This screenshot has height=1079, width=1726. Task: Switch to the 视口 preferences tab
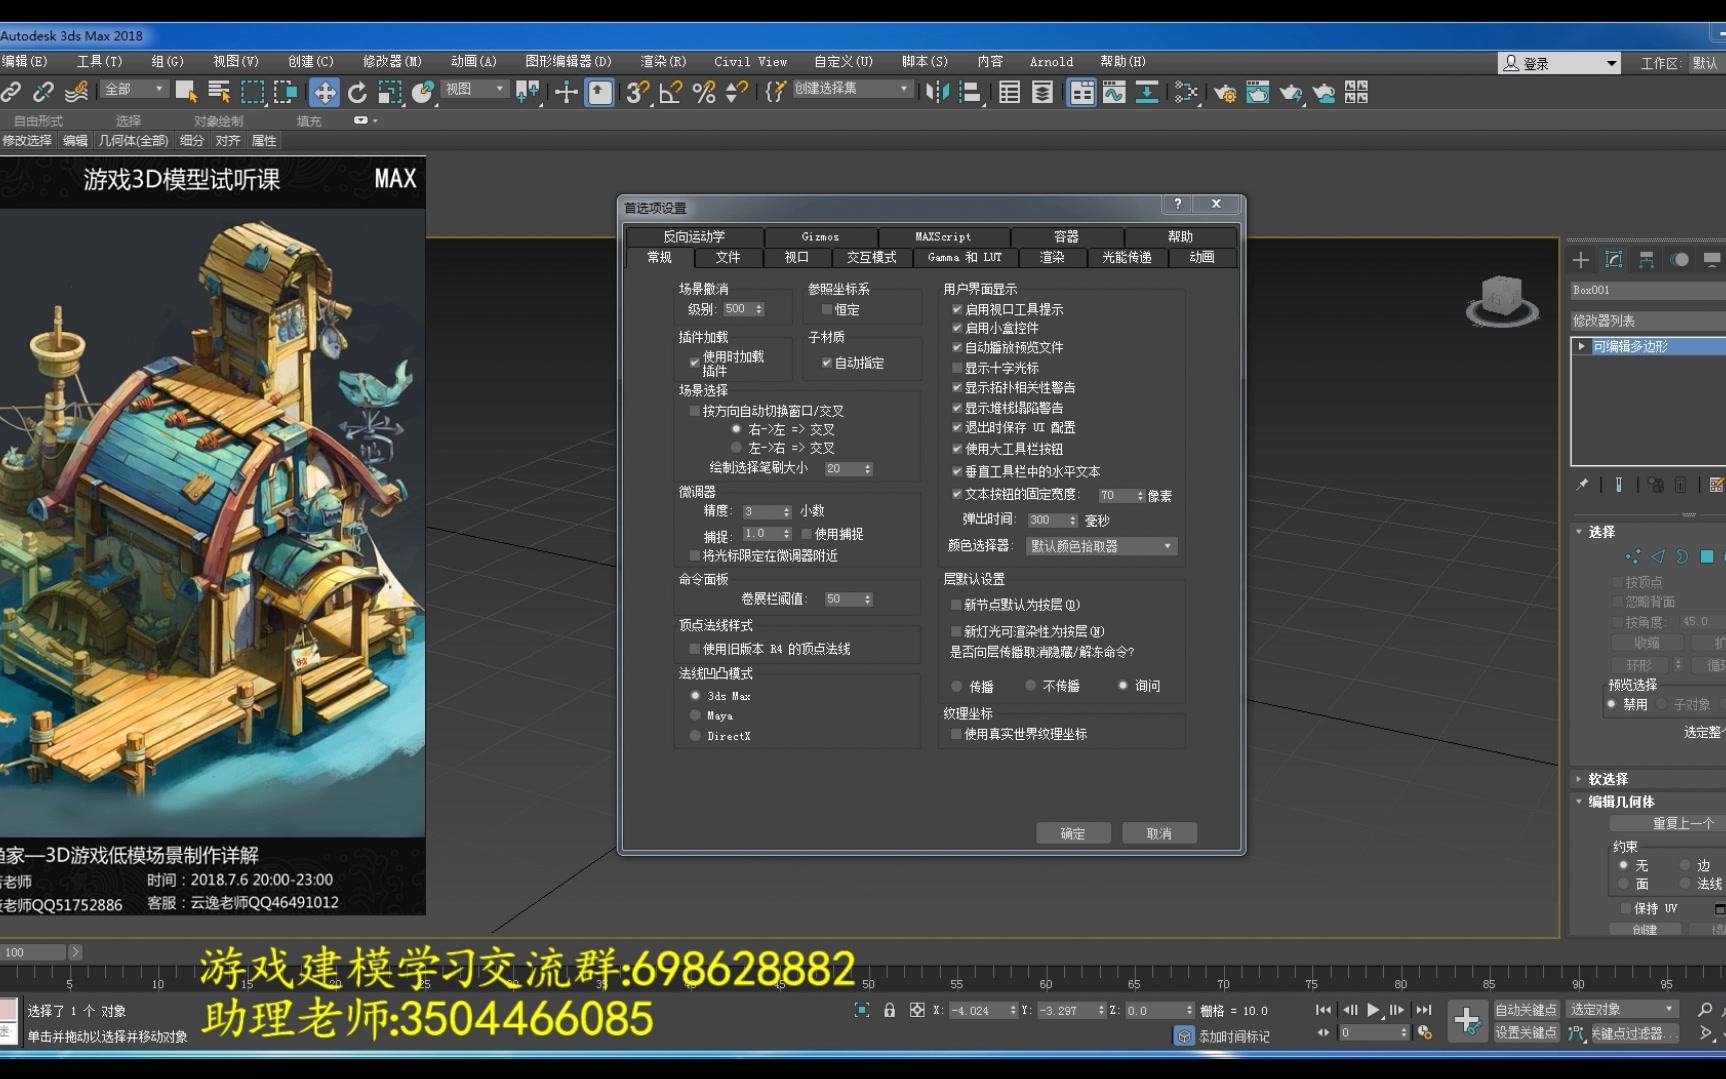pos(796,258)
